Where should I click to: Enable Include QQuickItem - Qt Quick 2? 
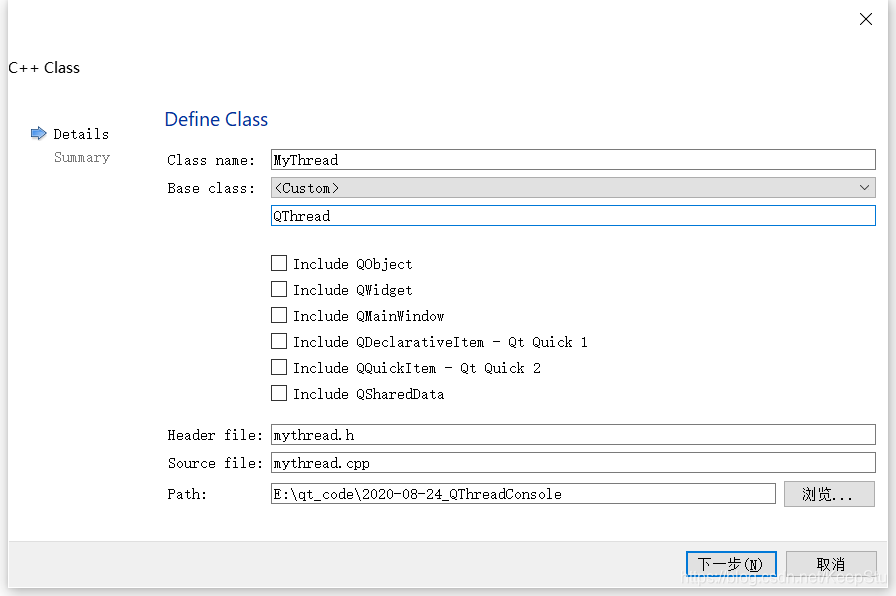279,367
